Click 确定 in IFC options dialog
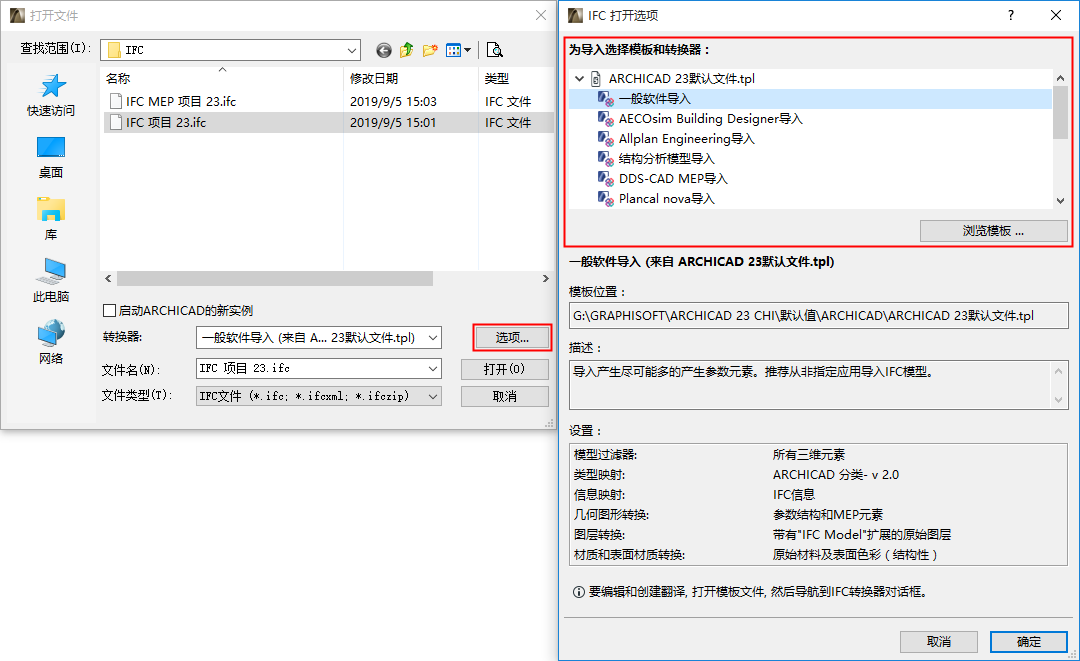 pyautogui.click(x=1028, y=642)
